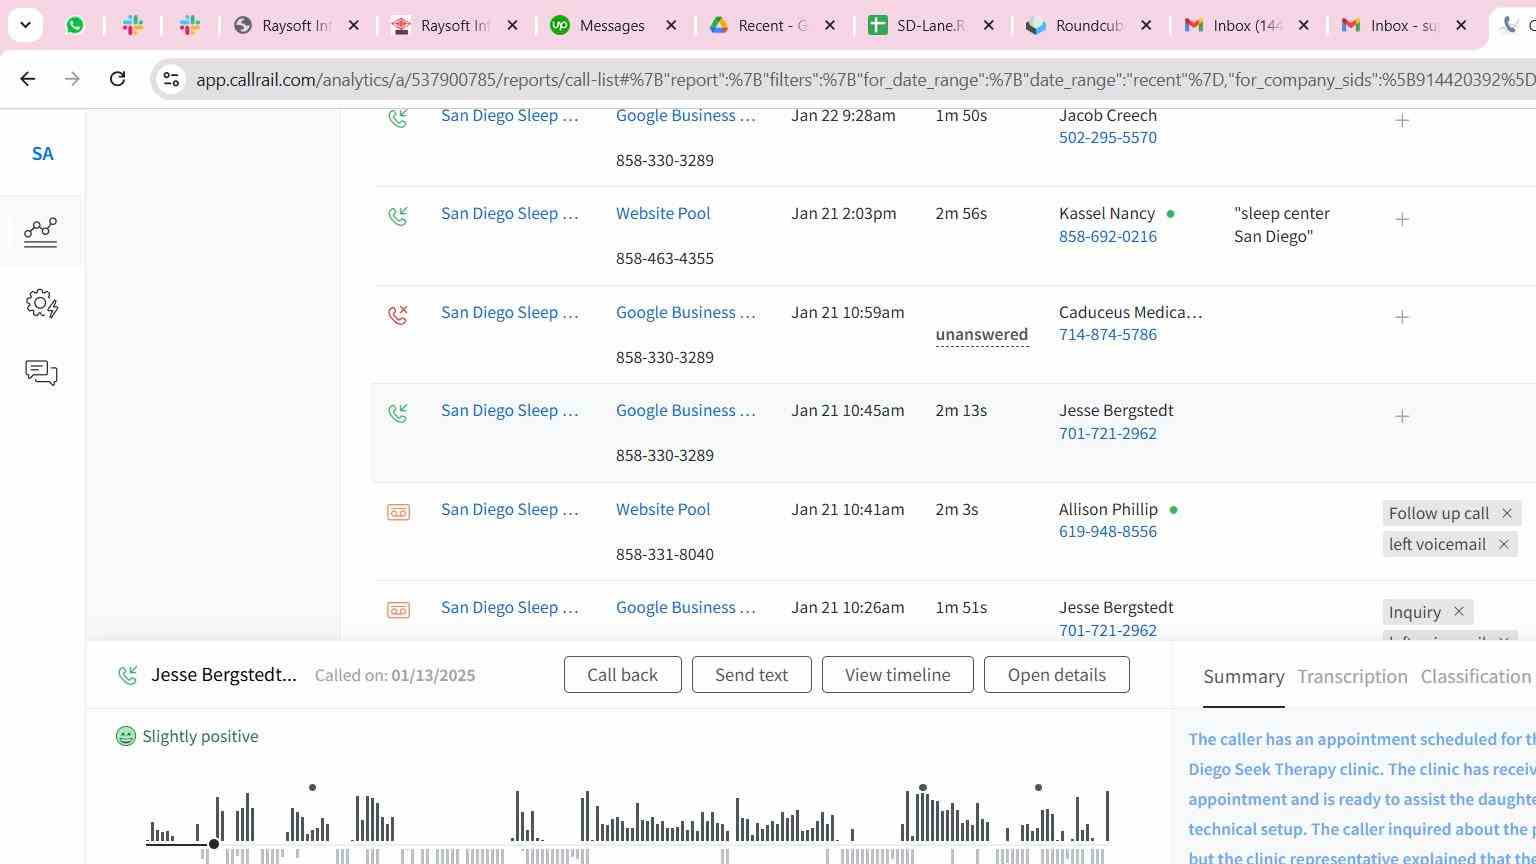Viewport: 1536px width, 864px height.
Task: Click the unanswered status label
Action: click(982, 334)
